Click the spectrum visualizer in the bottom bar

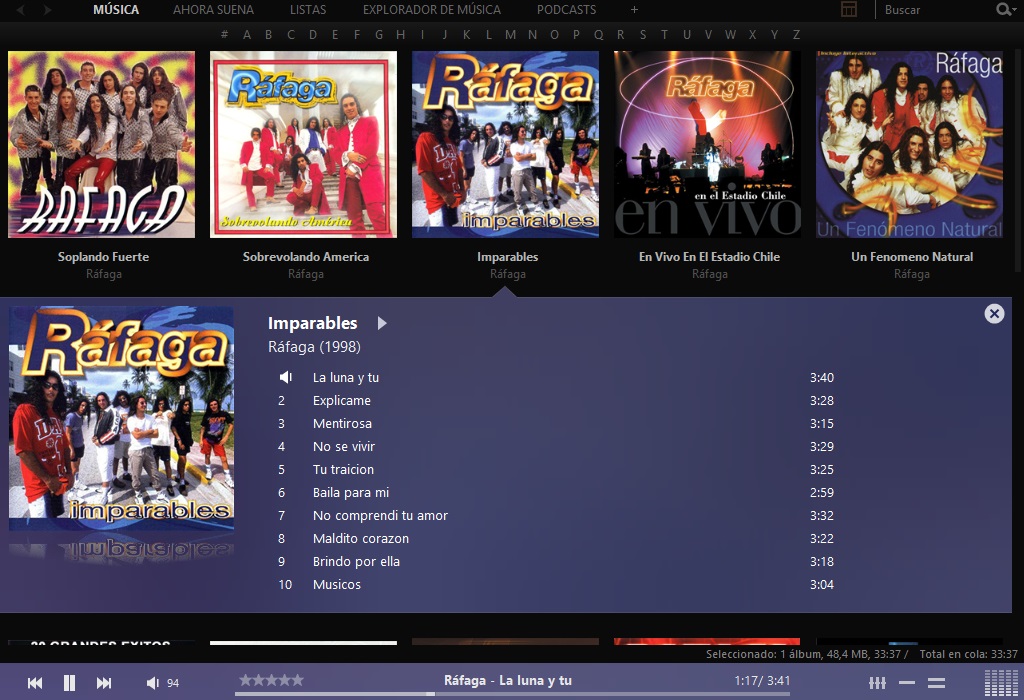click(x=1000, y=681)
